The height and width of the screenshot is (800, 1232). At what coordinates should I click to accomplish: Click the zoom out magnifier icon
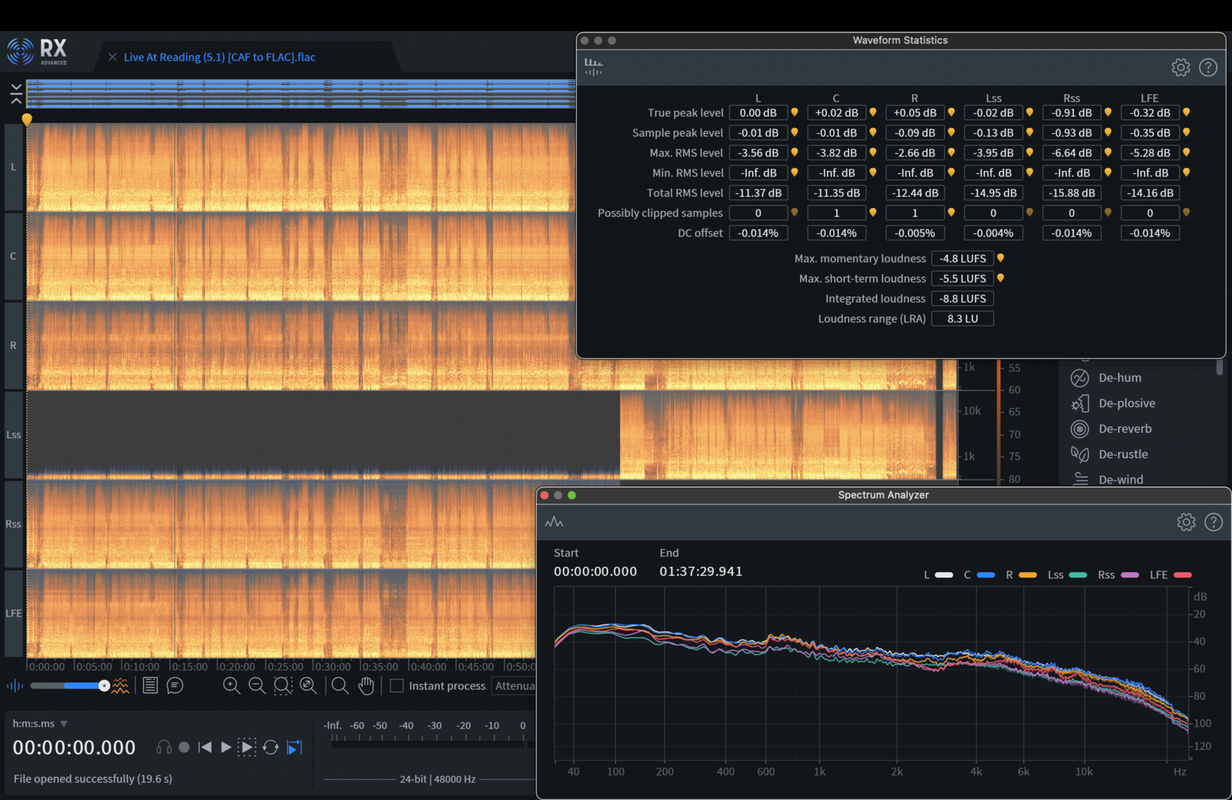tap(257, 686)
